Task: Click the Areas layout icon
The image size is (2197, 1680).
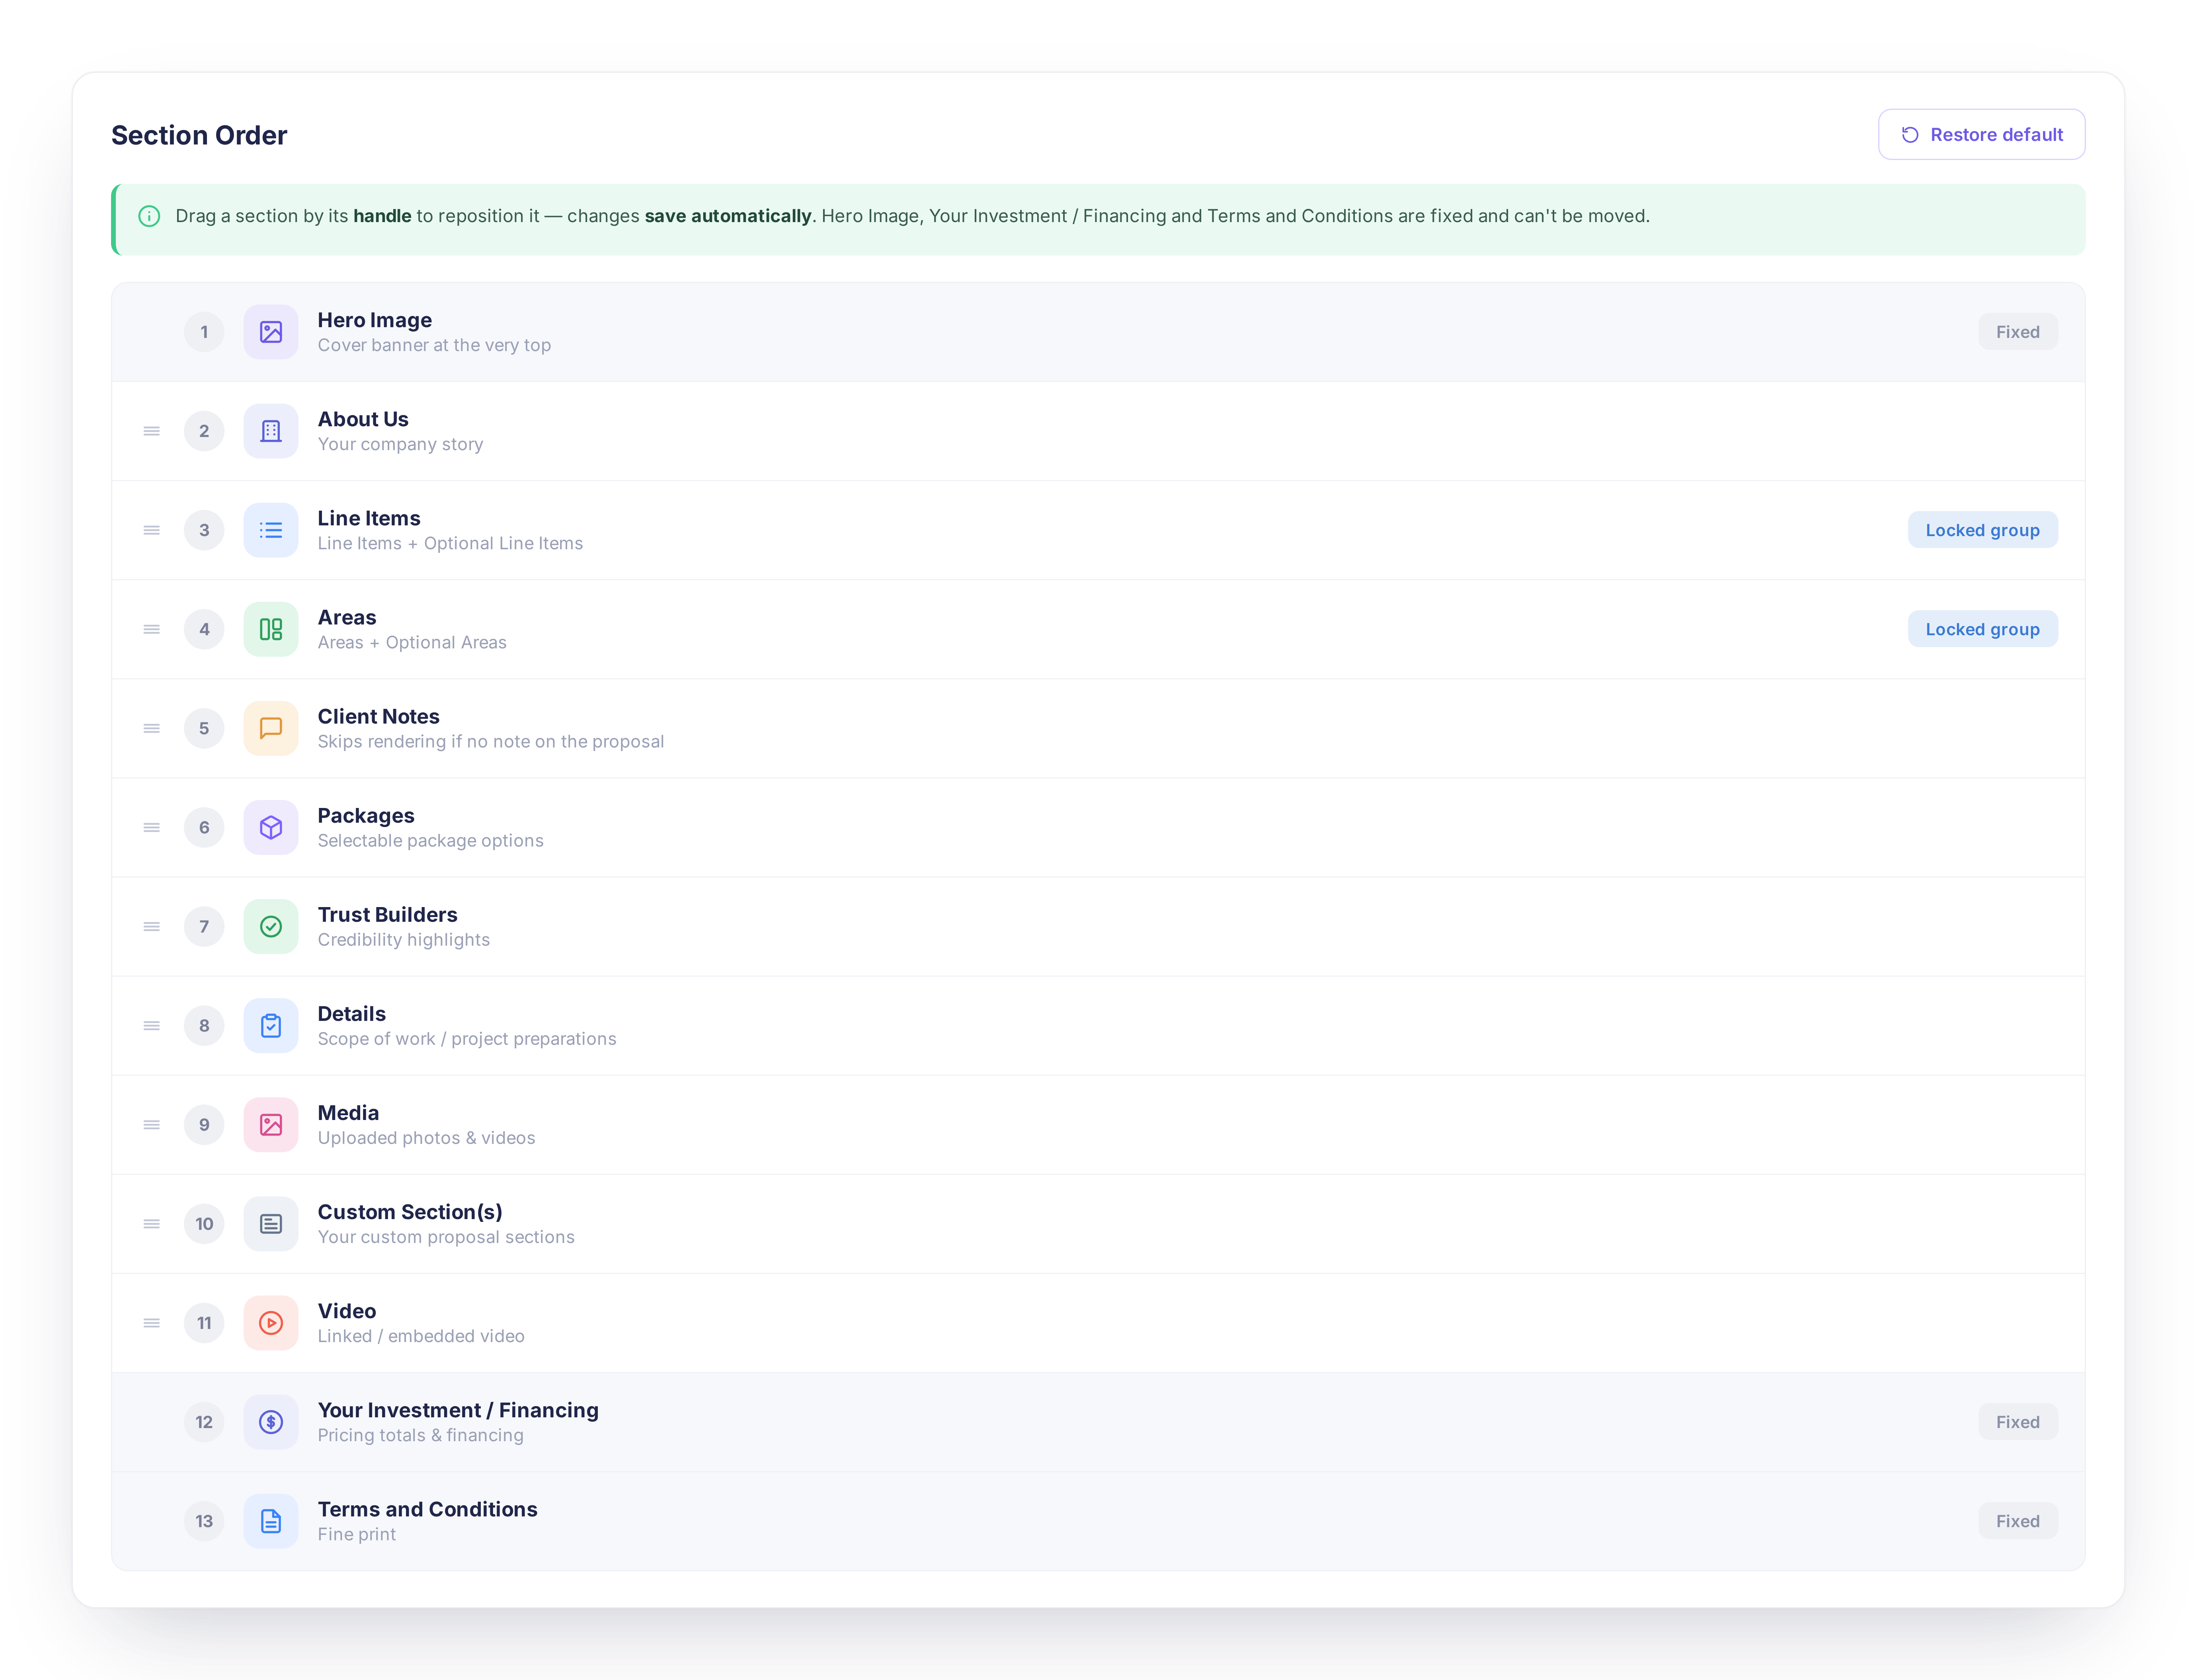Action: [x=271, y=629]
